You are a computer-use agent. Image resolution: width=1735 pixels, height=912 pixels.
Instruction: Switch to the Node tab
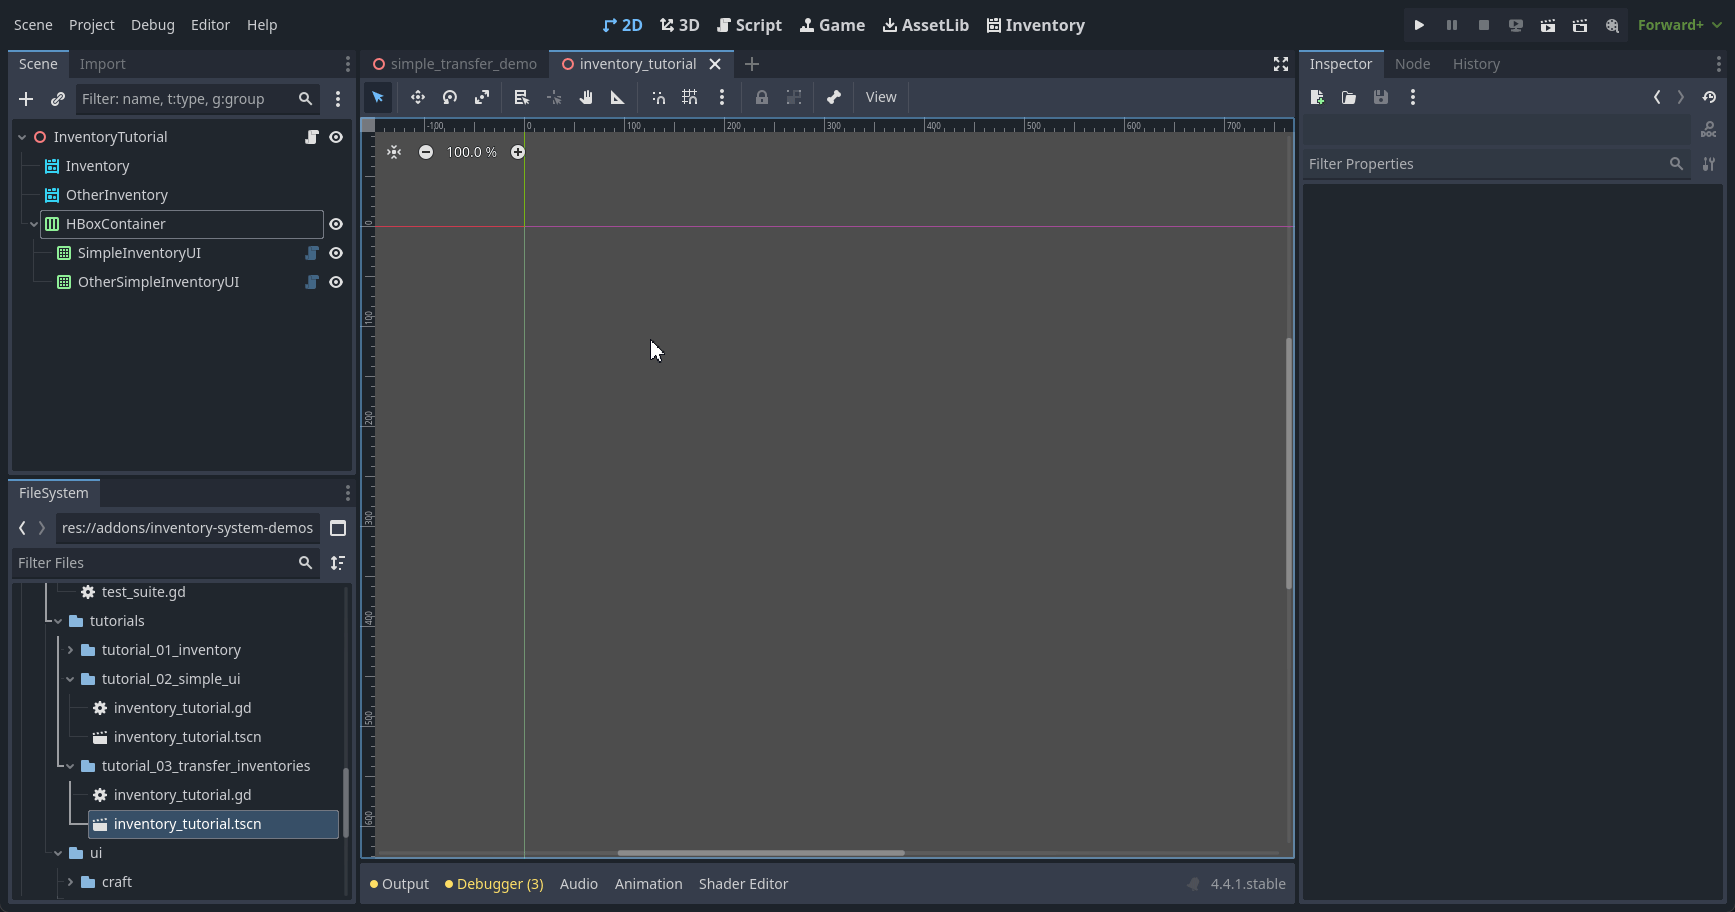point(1412,64)
